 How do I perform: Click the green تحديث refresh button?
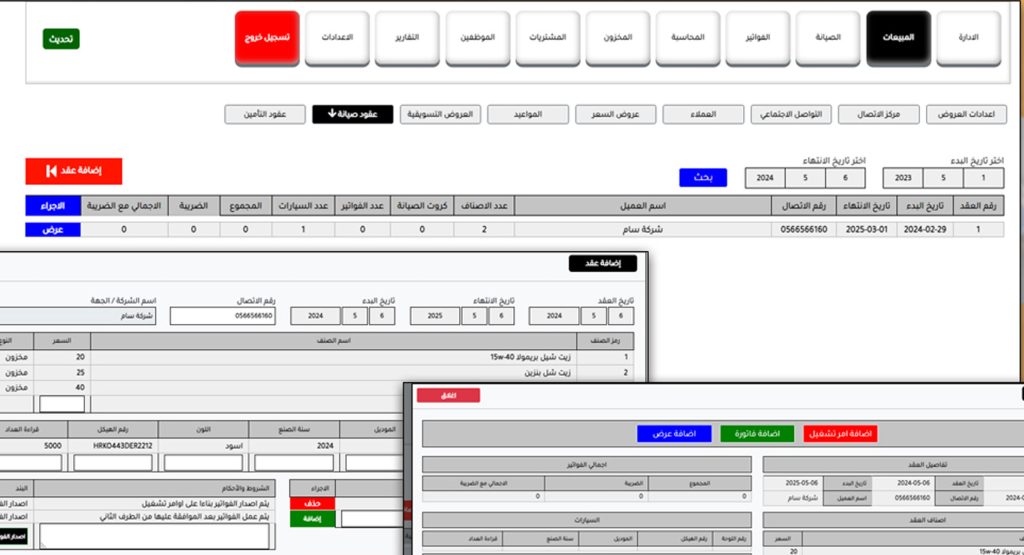(62, 39)
